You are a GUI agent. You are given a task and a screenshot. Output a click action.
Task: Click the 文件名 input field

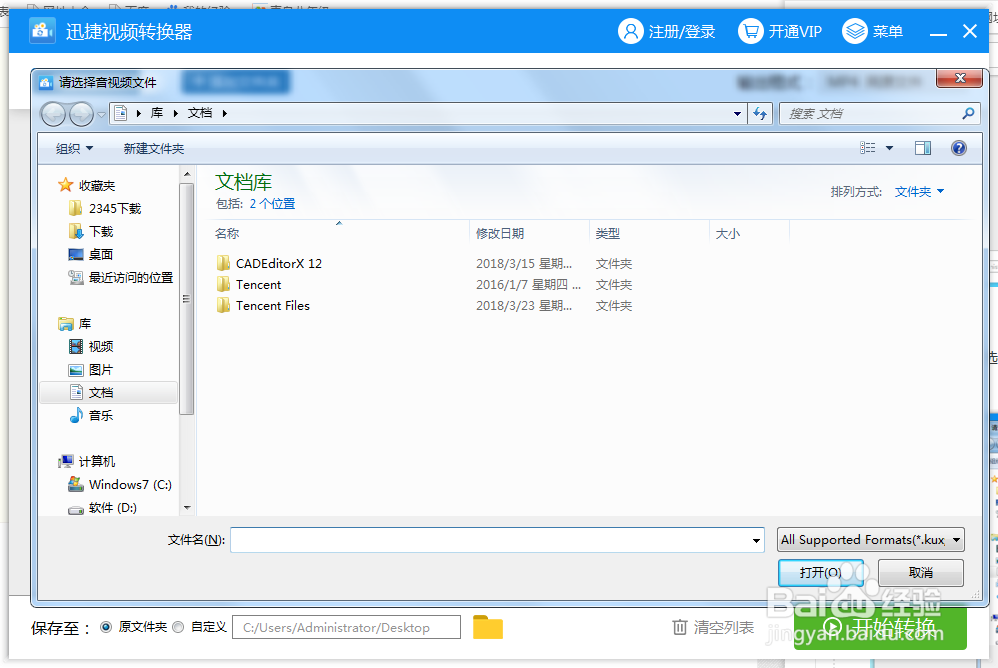[491, 540]
